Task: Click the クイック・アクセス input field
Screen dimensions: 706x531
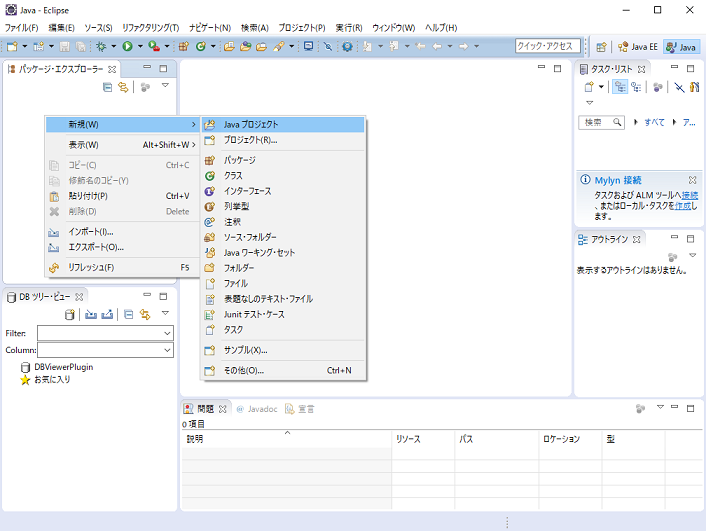Action: coord(548,46)
